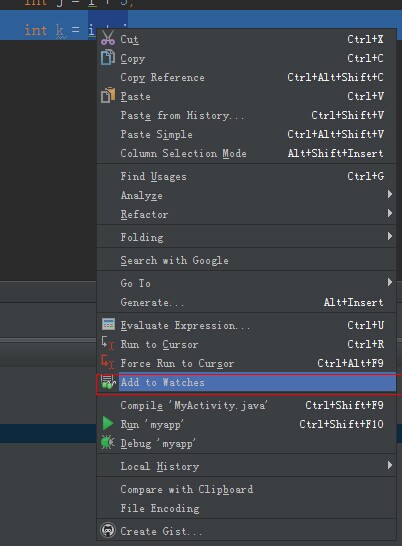Choose File Encoding entry
402x546 pixels.
[246, 508]
